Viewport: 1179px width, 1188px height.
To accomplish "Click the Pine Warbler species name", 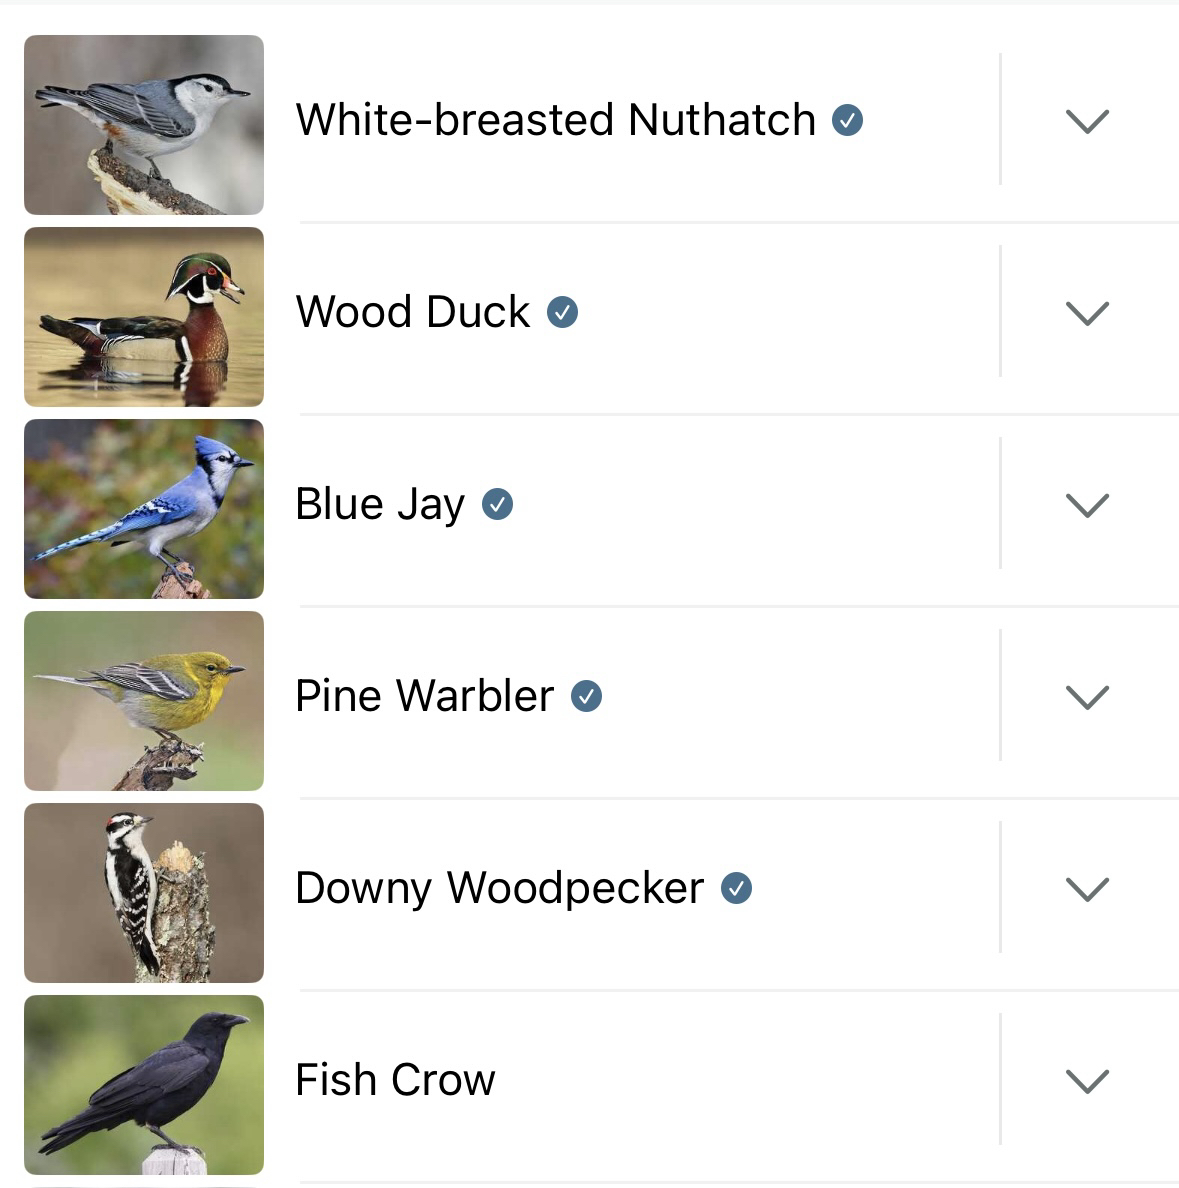I will (424, 696).
